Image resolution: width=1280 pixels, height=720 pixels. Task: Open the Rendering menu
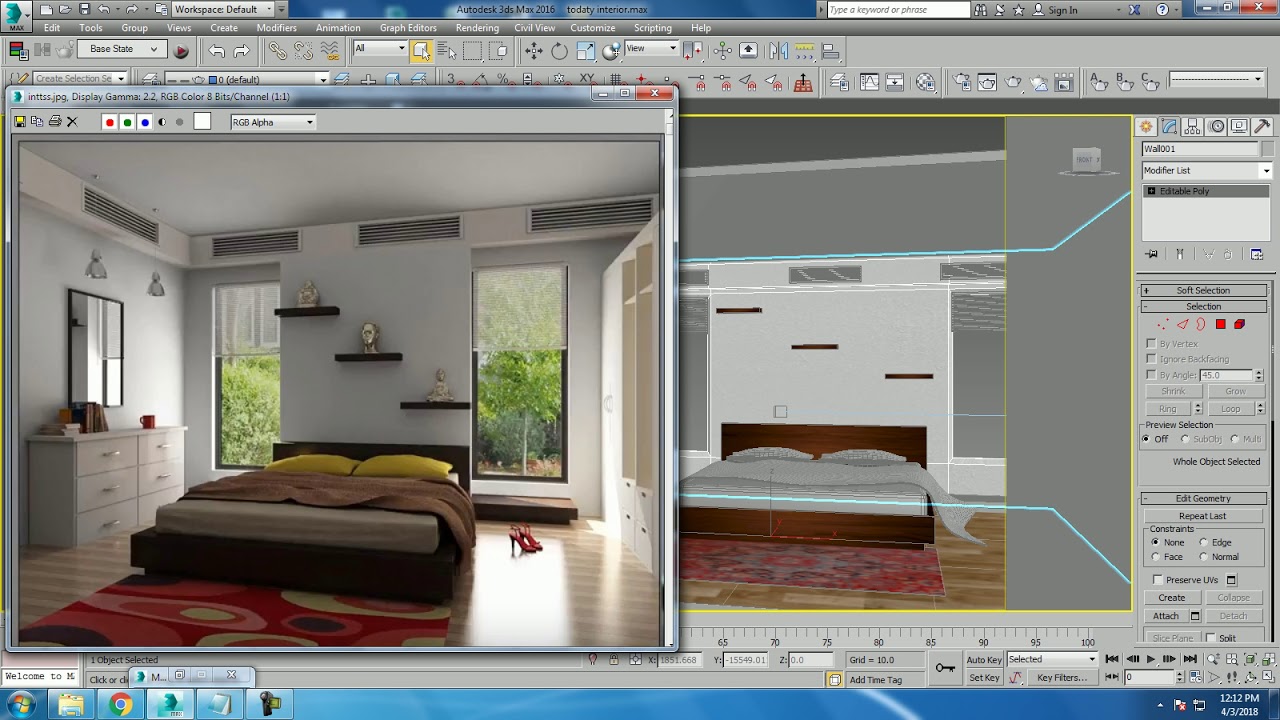(x=477, y=28)
